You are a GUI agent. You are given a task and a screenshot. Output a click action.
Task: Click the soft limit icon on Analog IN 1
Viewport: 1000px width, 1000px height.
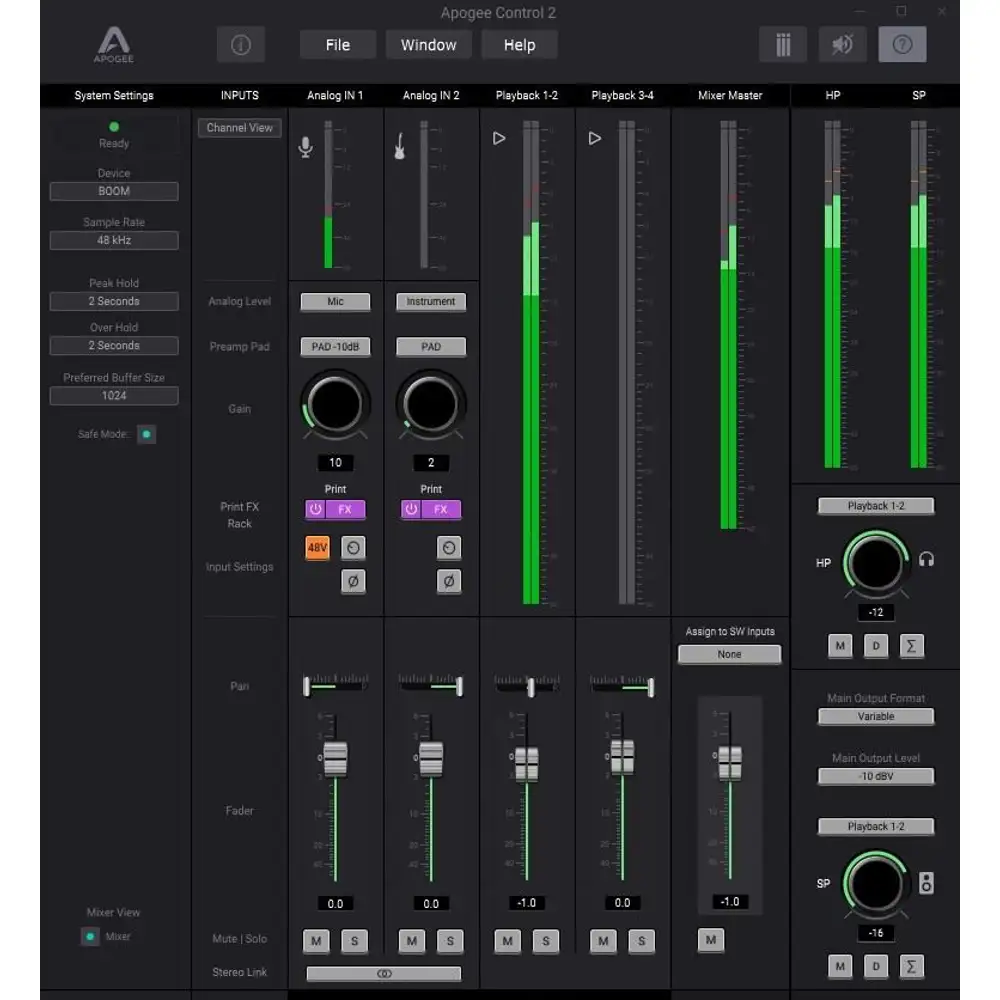click(x=353, y=547)
